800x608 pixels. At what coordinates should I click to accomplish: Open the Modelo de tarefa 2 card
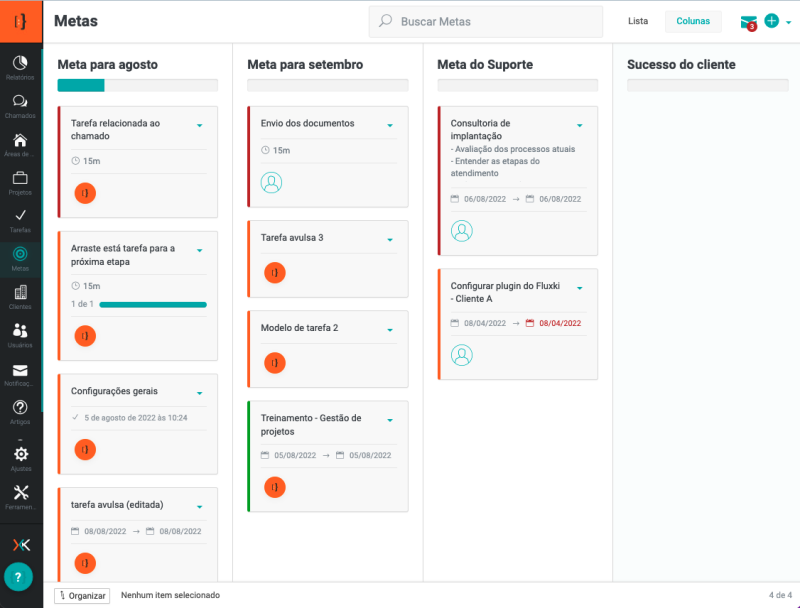coord(300,328)
